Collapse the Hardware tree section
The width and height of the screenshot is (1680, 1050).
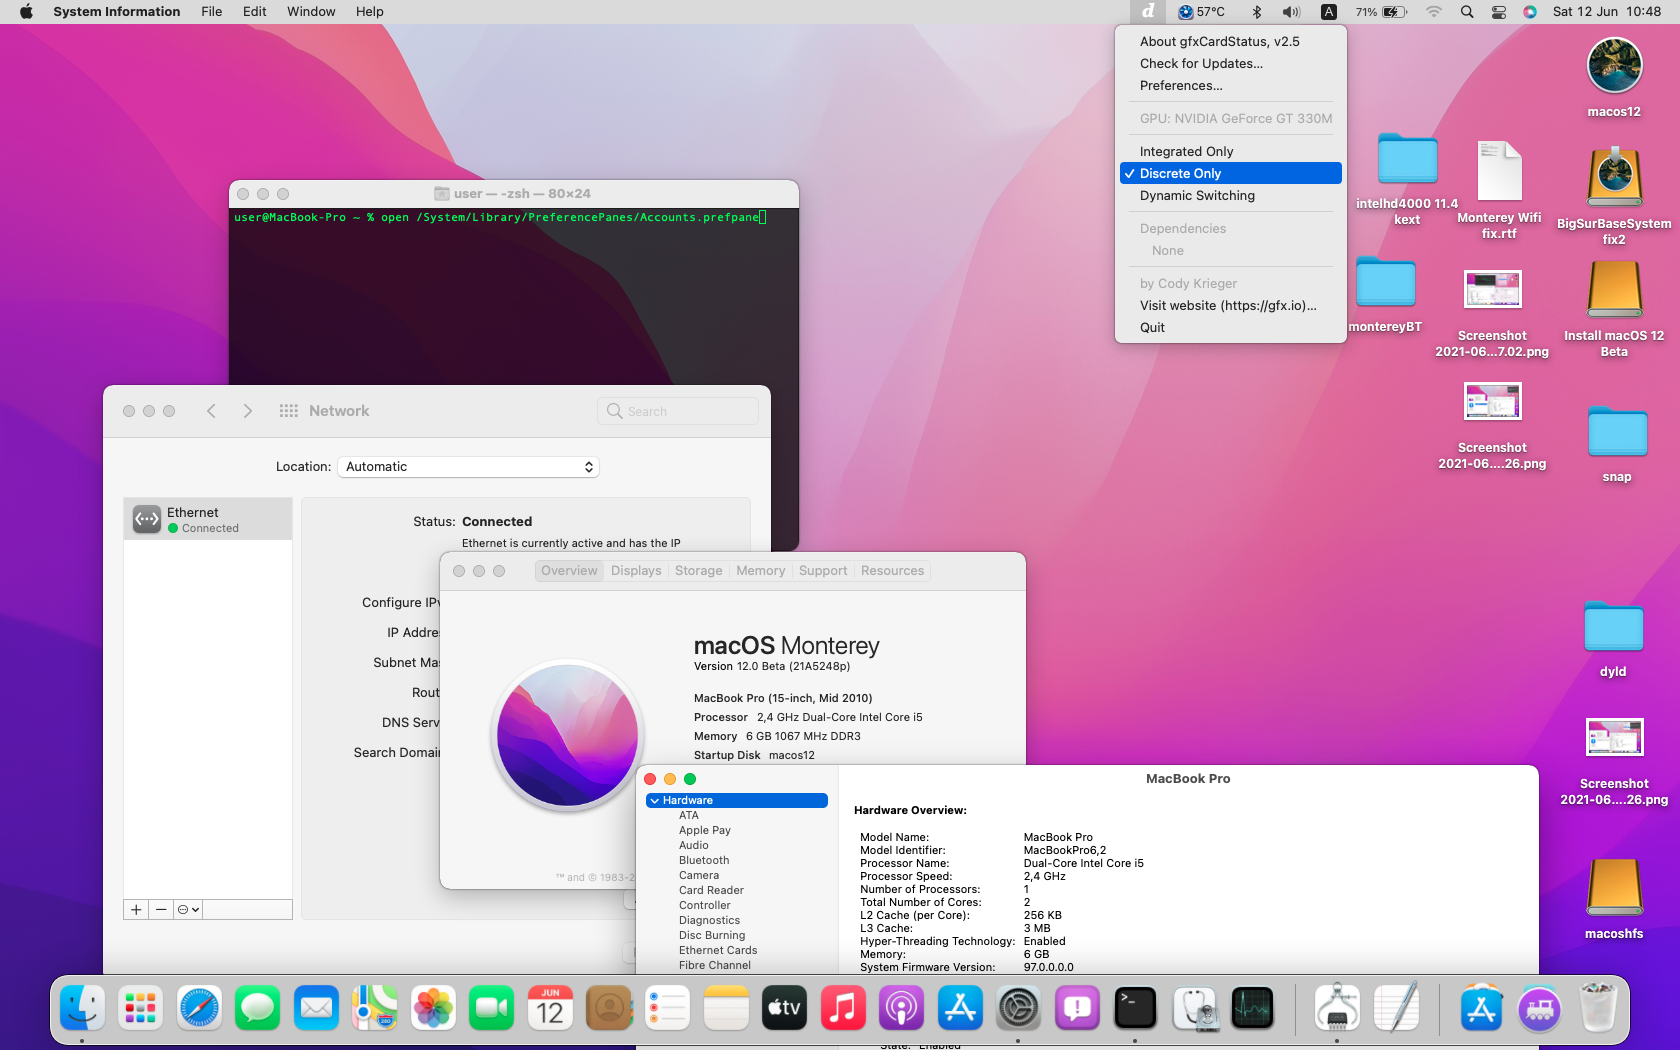[x=655, y=801]
